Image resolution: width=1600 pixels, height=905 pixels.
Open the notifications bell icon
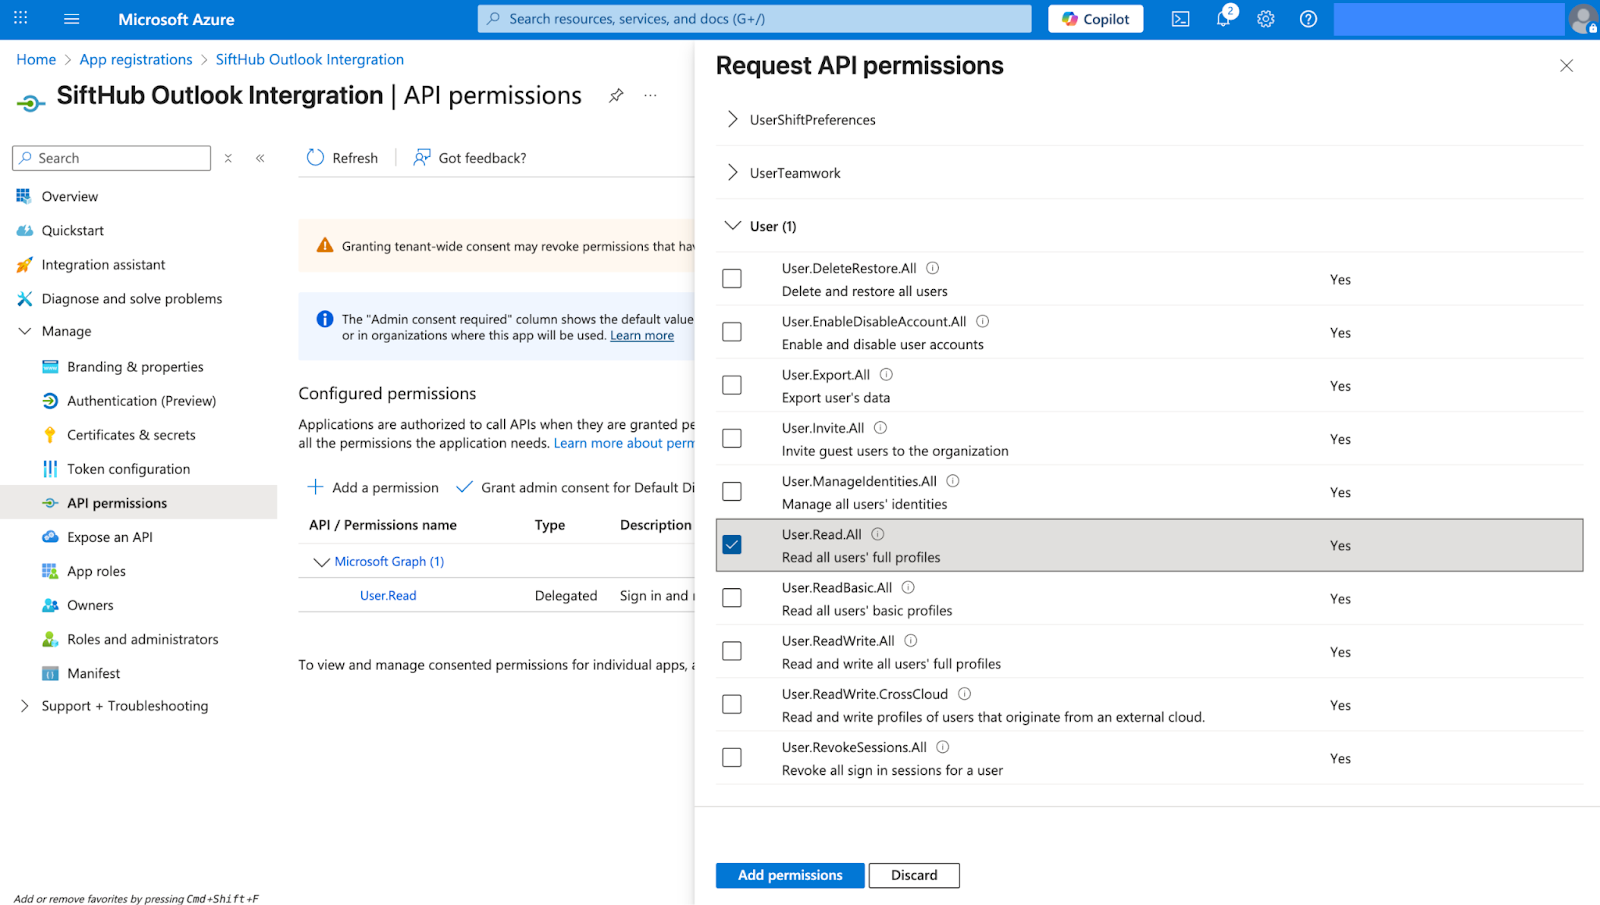pos(1223,19)
